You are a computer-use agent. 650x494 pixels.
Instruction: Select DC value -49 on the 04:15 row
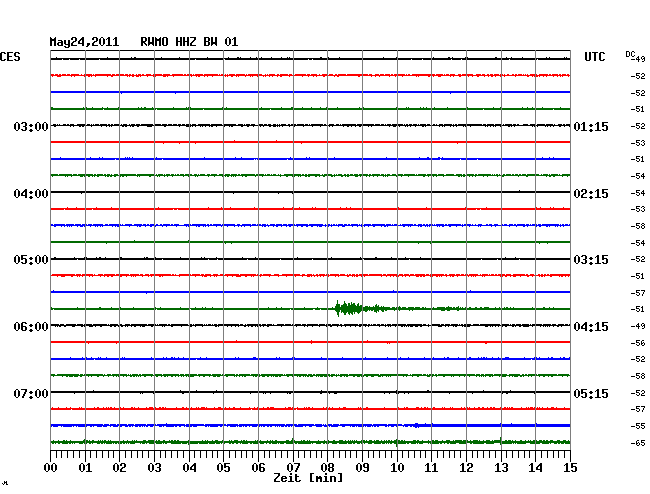pyautogui.click(x=638, y=326)
